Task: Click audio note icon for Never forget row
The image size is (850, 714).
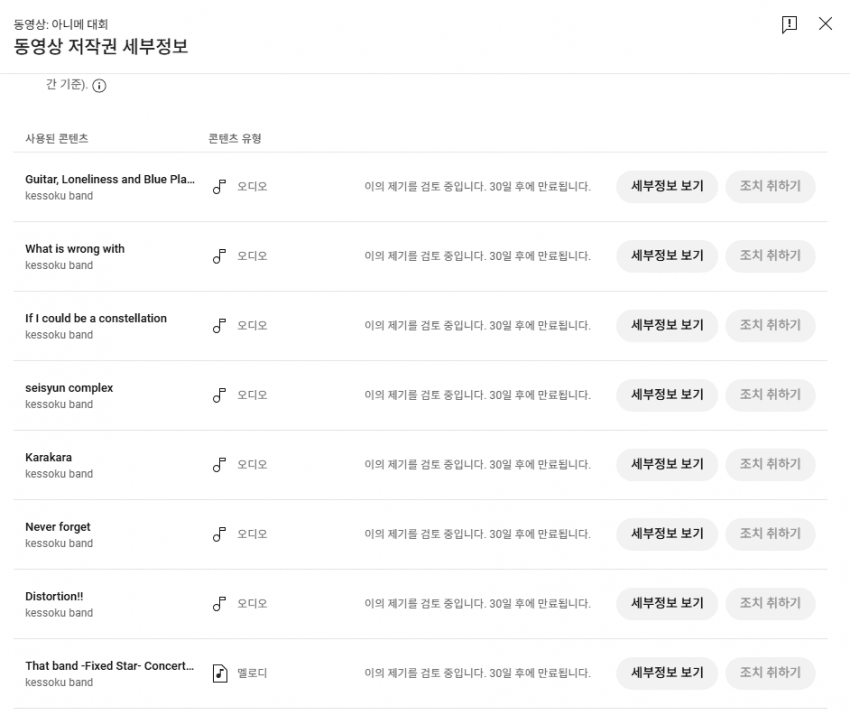Action: (219, 534)
